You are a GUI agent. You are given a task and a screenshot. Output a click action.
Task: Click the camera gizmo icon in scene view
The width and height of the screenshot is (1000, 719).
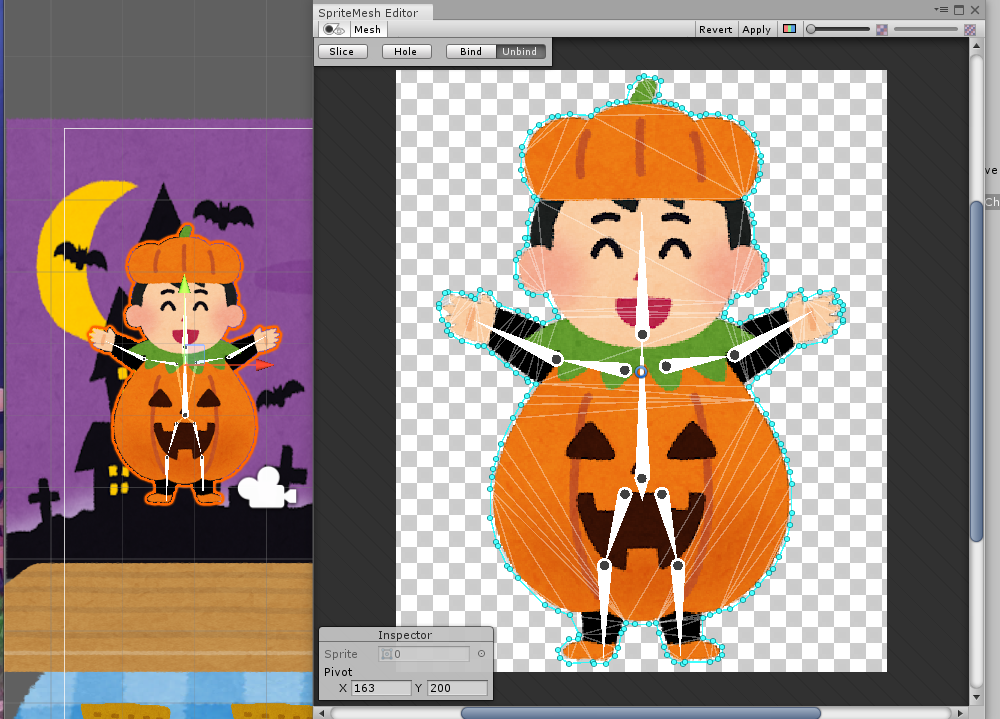(x=267, y=488)
